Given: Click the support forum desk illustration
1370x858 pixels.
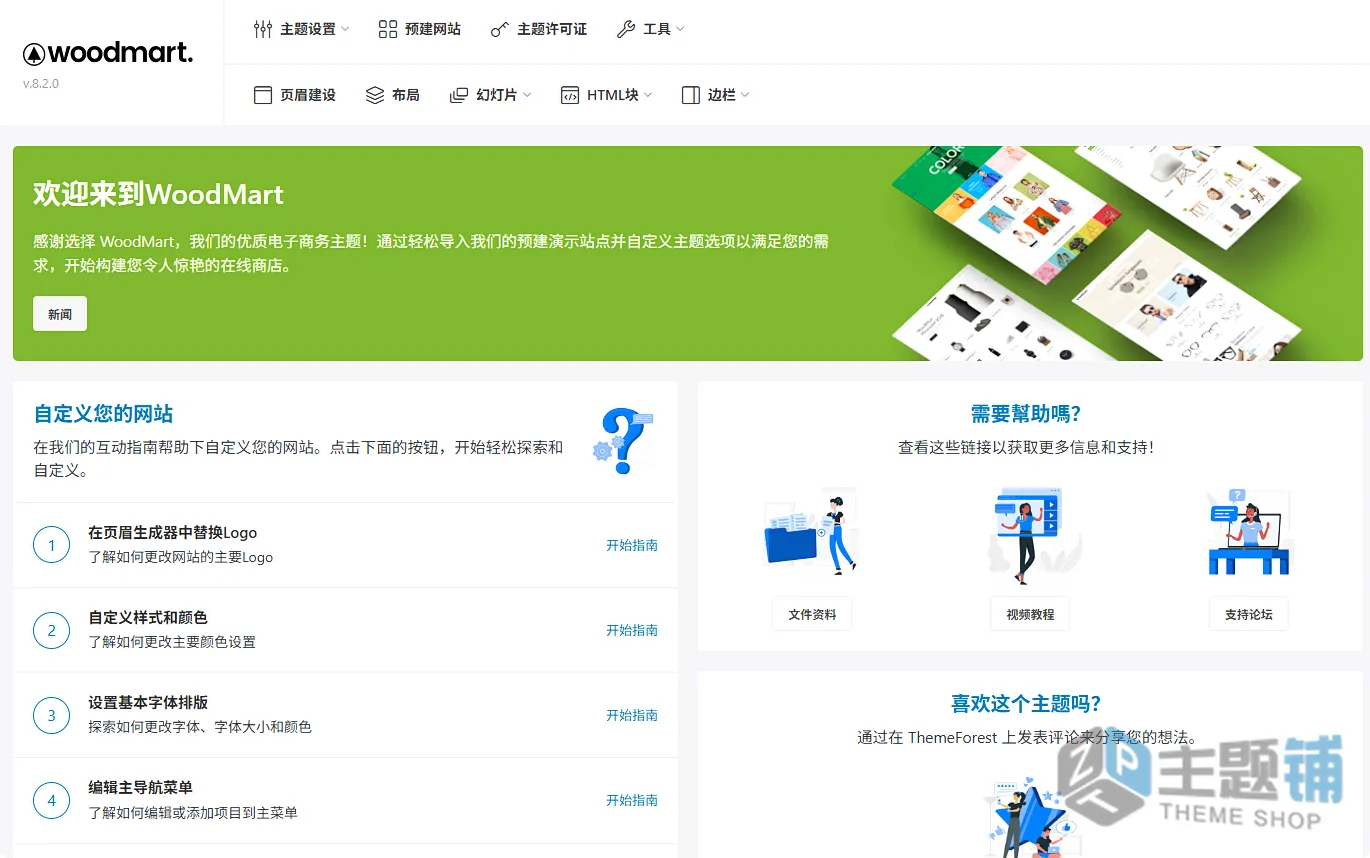Looking at the screenshot, I should (x=1248, y=532).
